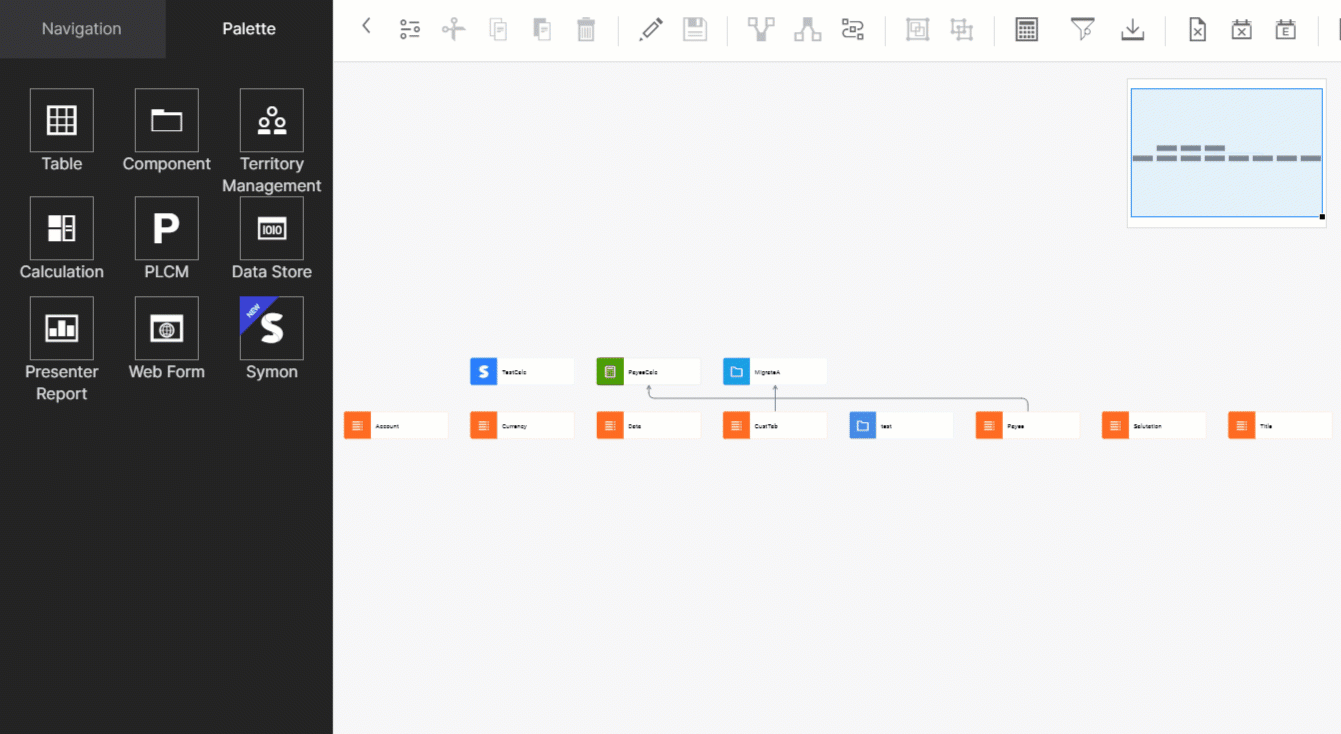The height and width of the screenshot is (734, 1341).
Task: Choose the Presenter Report palette icon
Action: [62, 328]
